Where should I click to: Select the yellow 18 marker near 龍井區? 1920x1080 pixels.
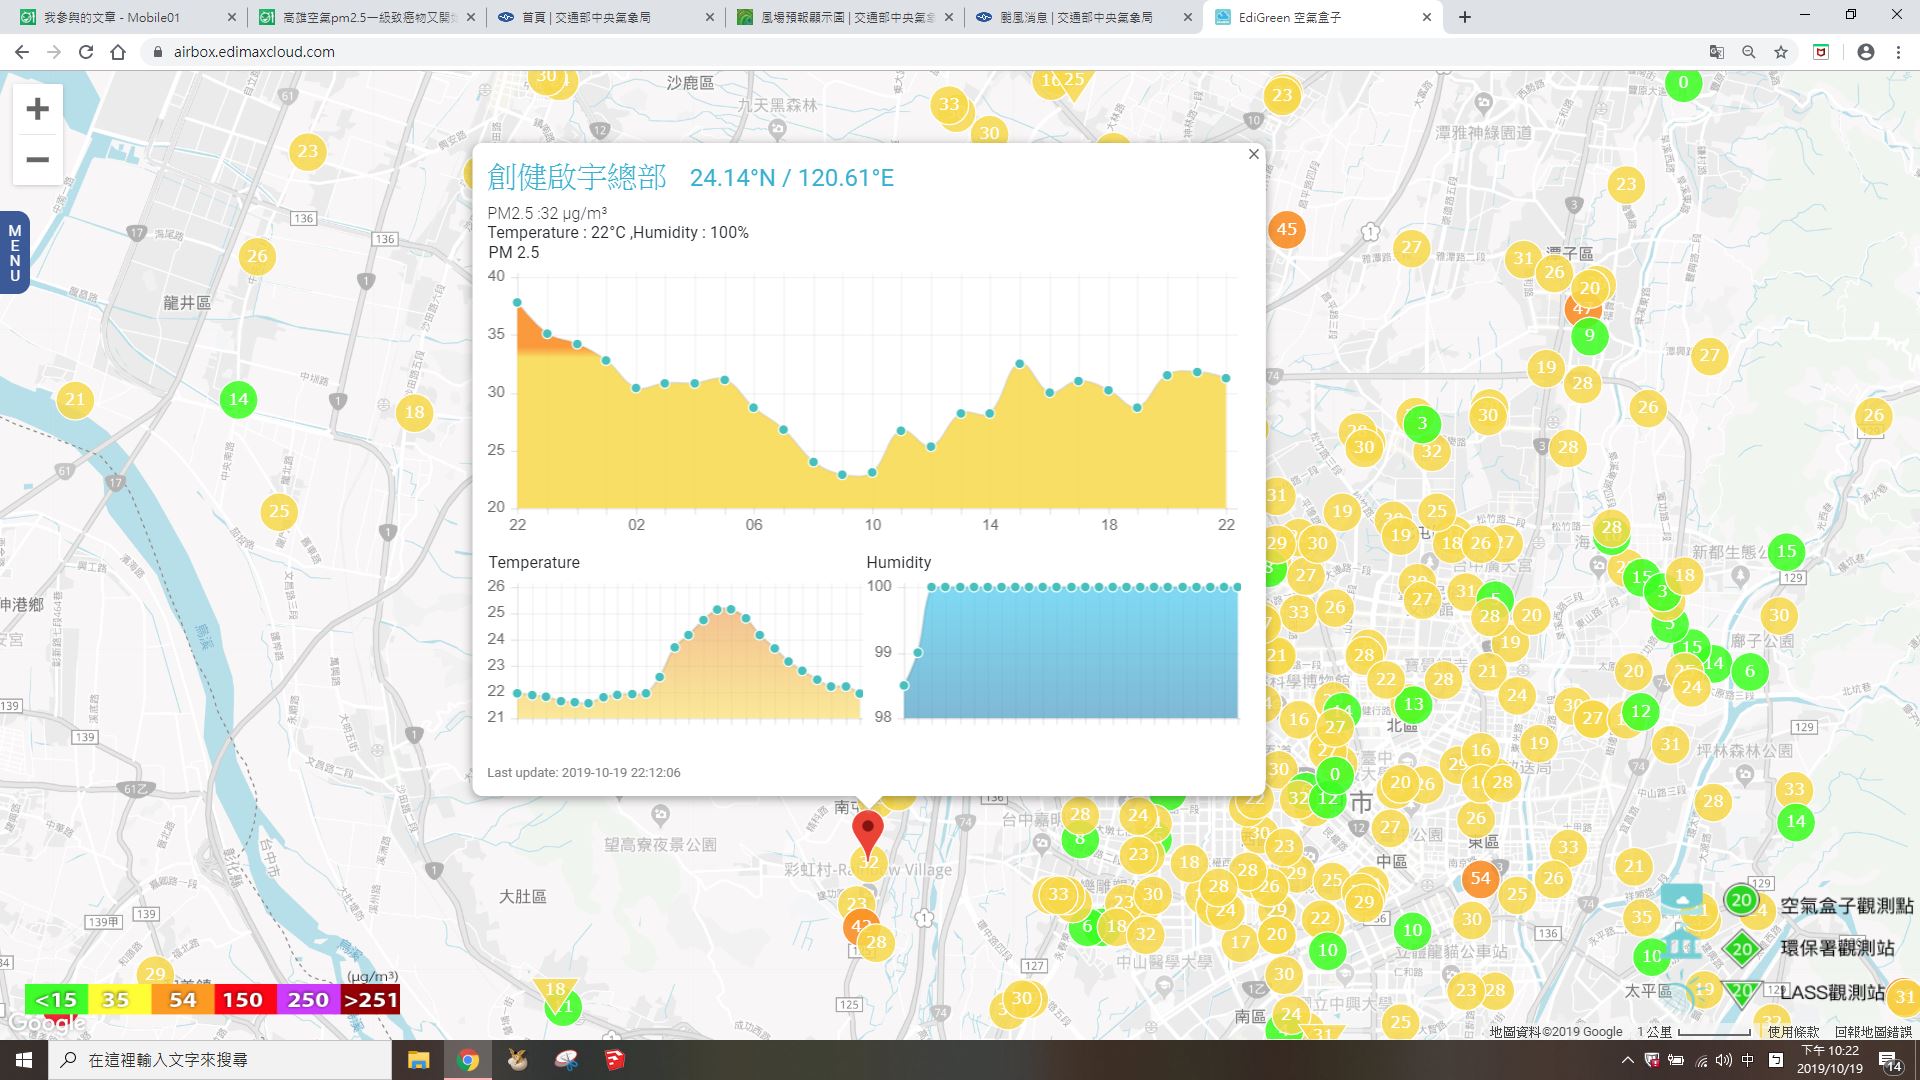click(x=414, y=411)
